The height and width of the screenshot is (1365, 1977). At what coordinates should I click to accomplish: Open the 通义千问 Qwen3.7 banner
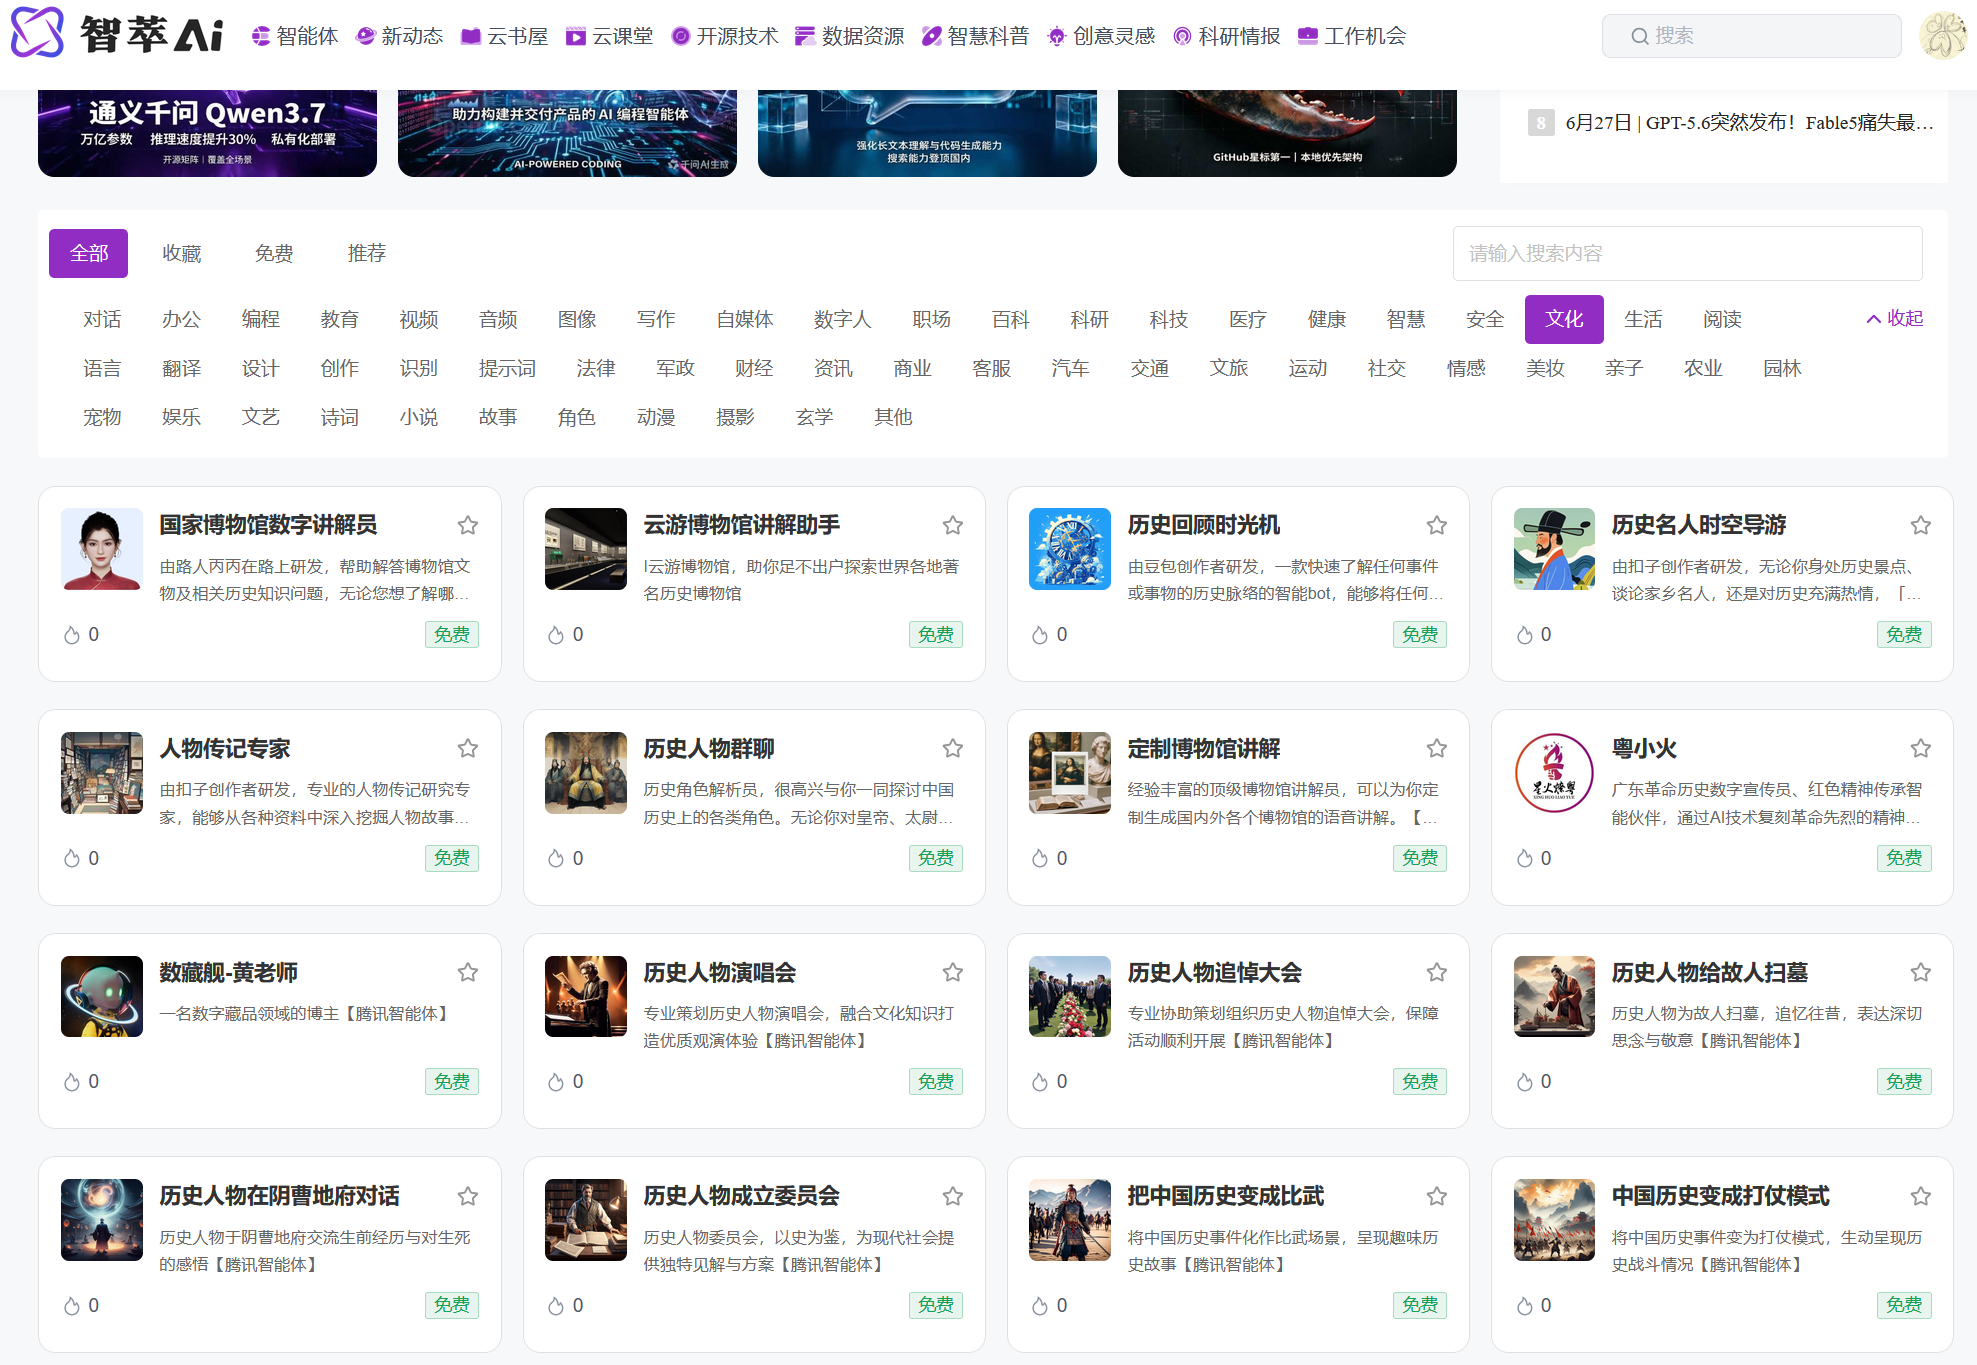pos(207,133)
